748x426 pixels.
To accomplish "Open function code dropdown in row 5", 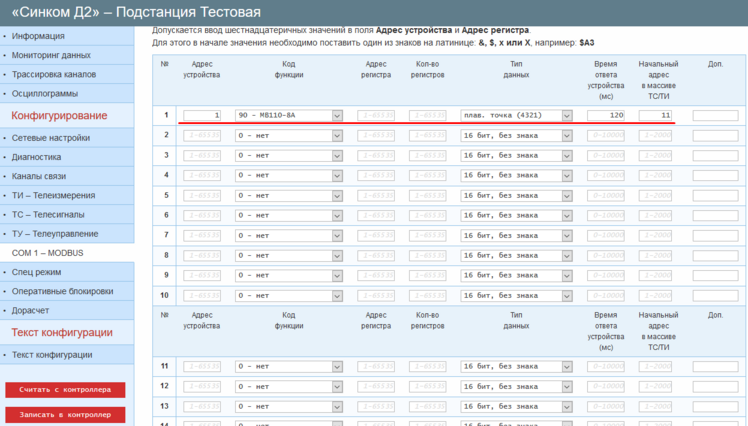I will 289,195.
